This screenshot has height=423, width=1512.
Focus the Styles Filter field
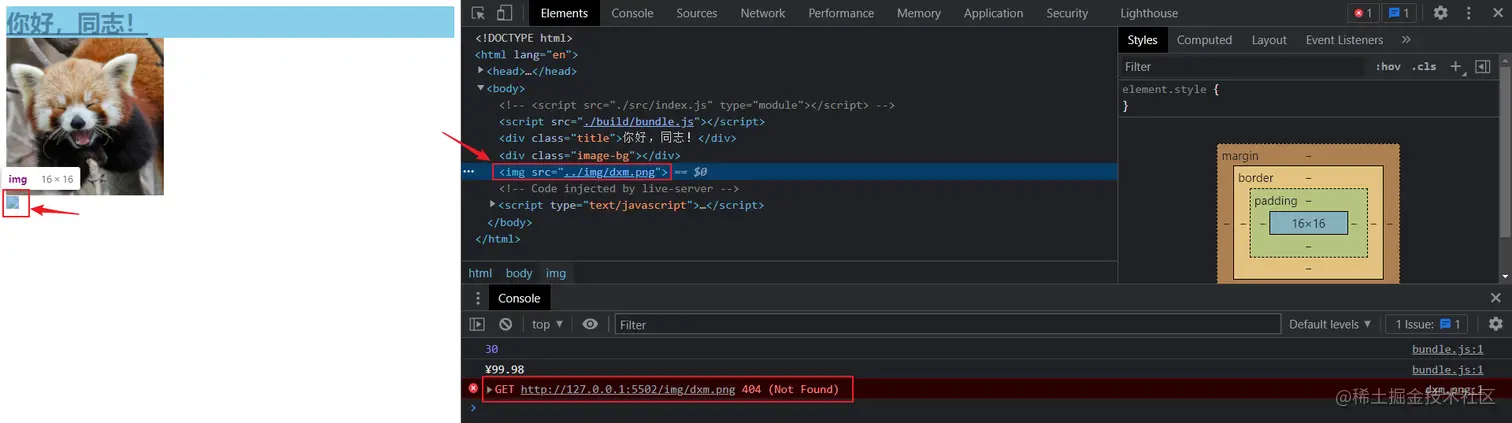click(x=1242, y=66)
